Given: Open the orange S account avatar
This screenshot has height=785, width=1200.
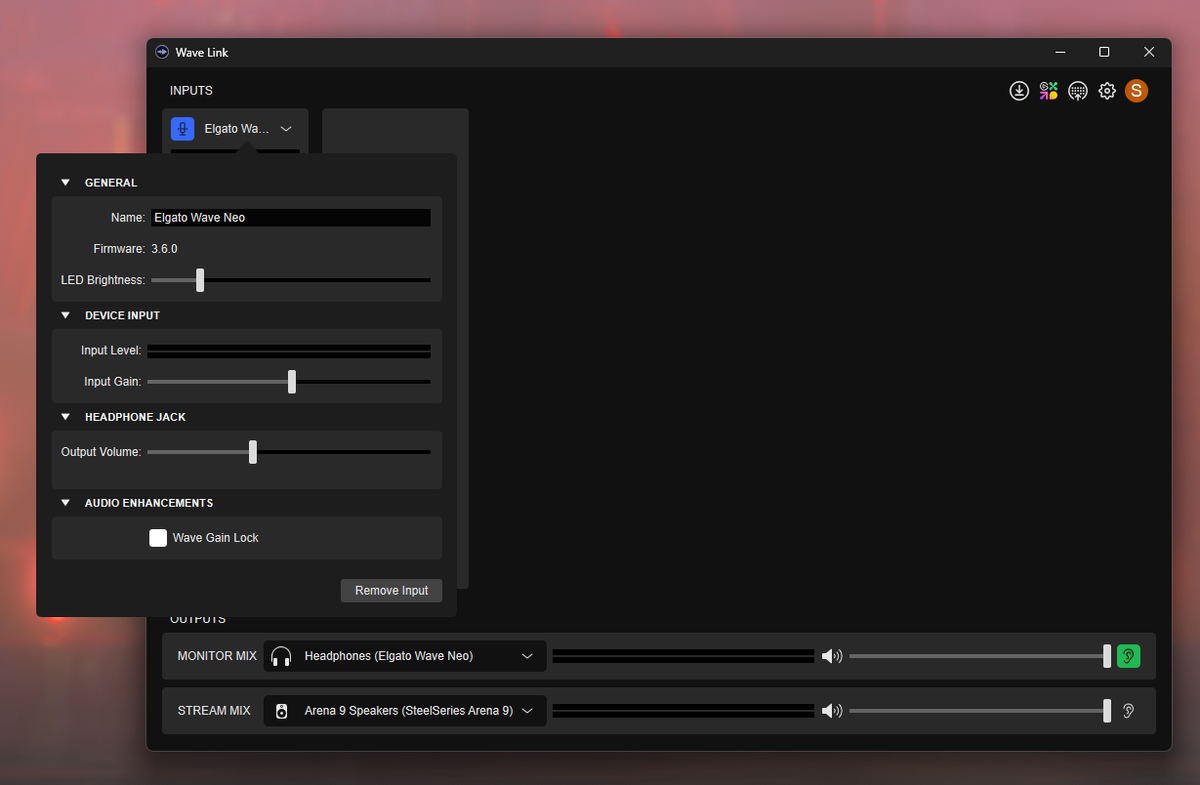Looking at the screenshot, I should (1136, 91).
